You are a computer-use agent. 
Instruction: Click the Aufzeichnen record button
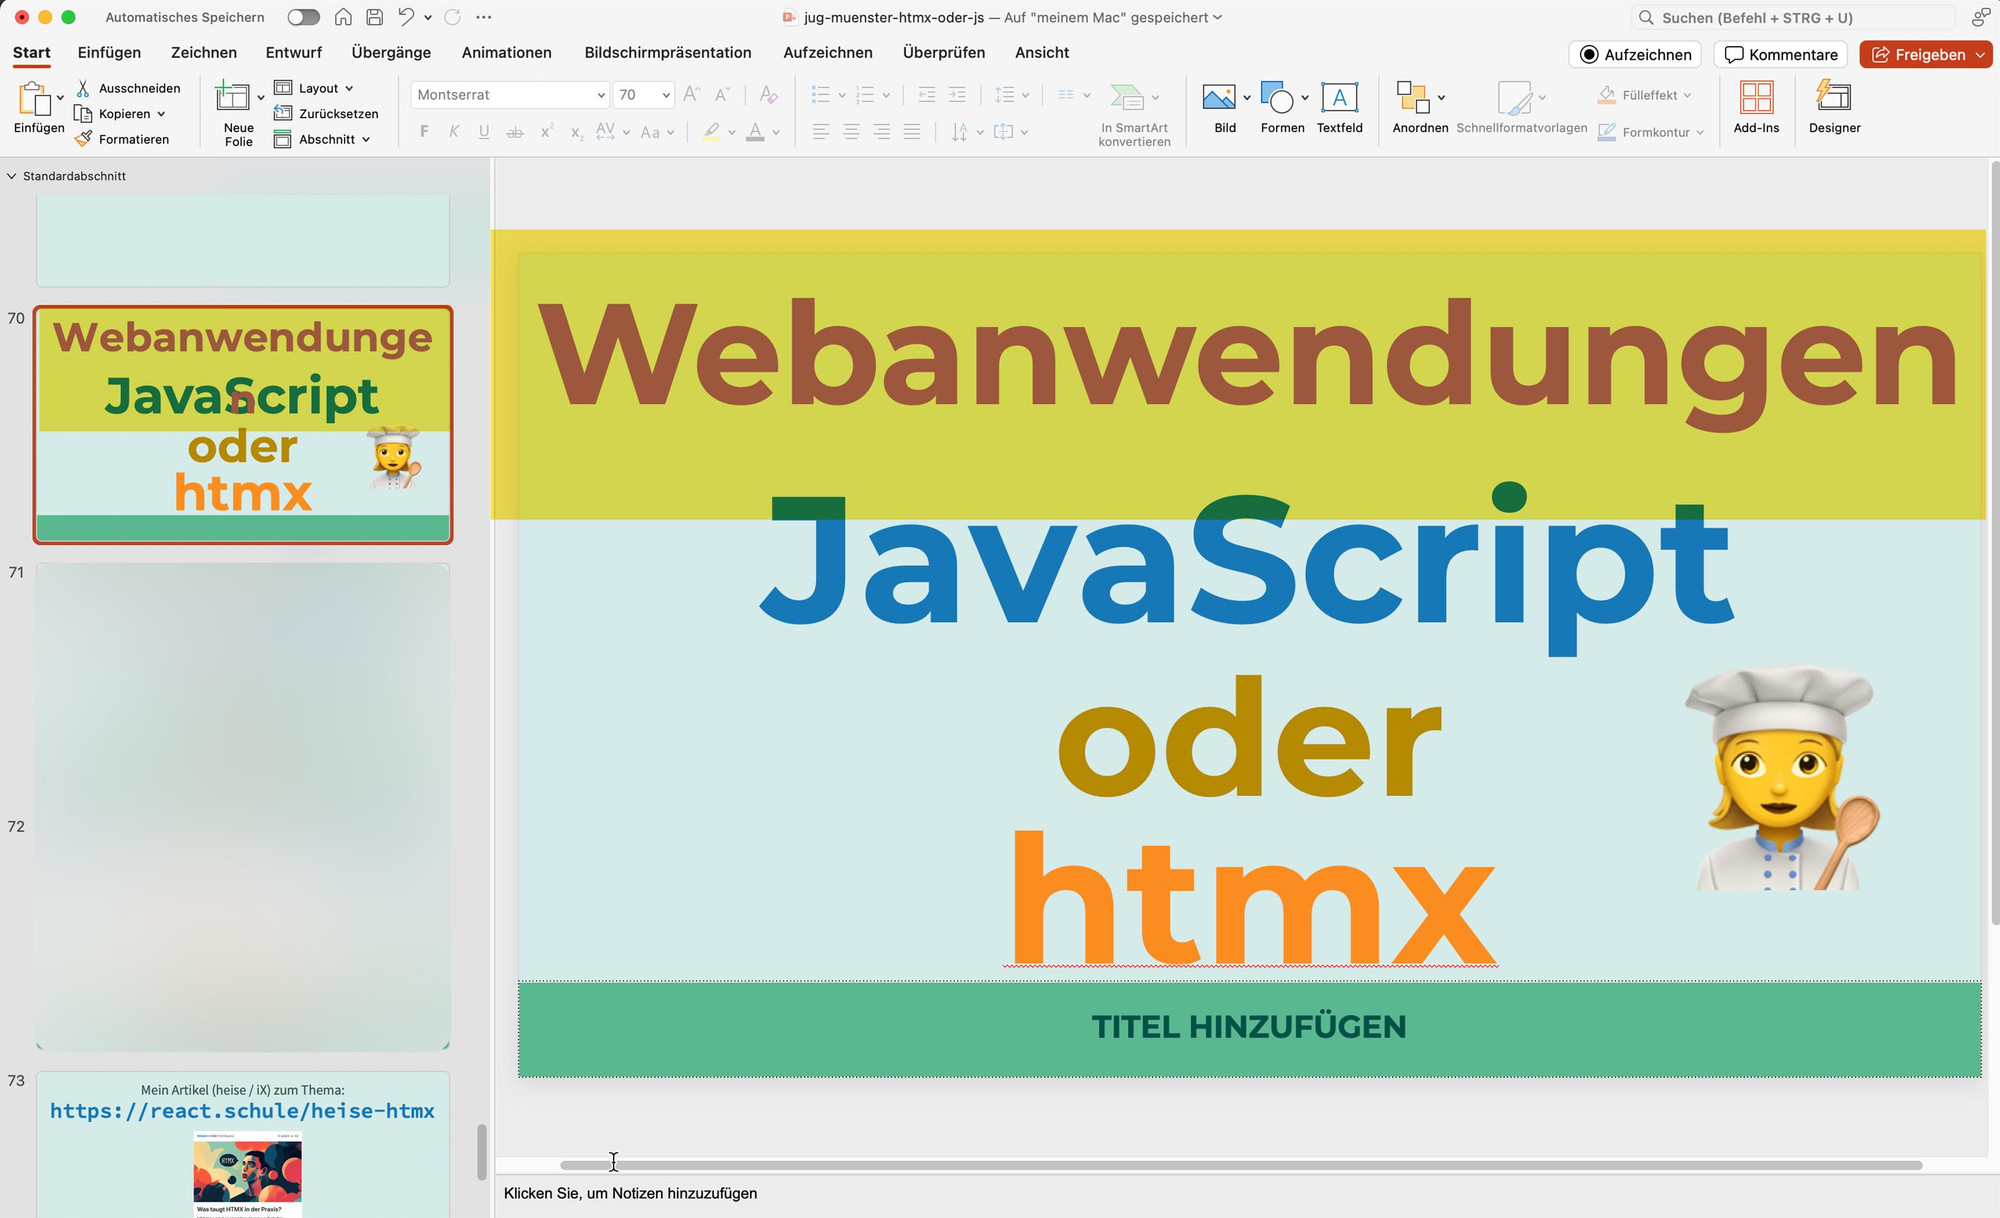tap(1635, 54)
